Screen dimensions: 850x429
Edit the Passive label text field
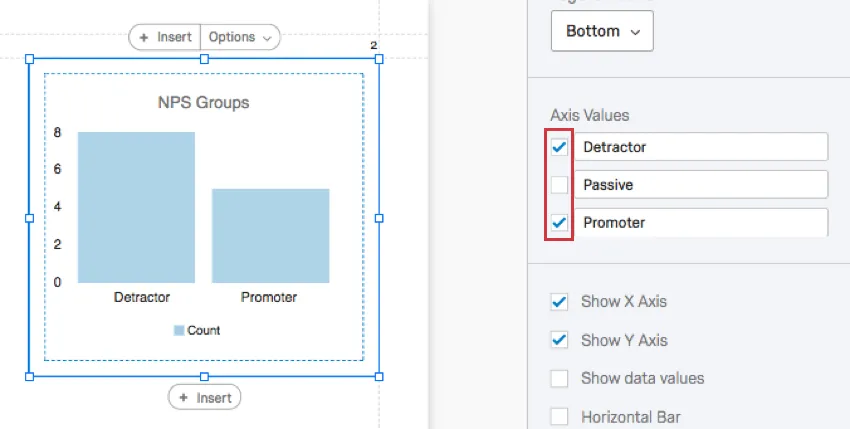pos(700,185)
